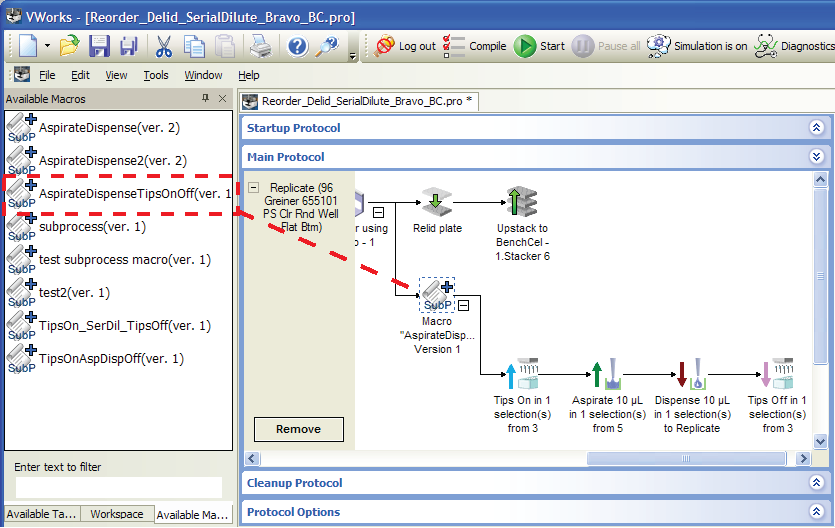Collapse the Replicate plate entry
The height and width of the screenshot is (528, 835).
click(254, 187)
